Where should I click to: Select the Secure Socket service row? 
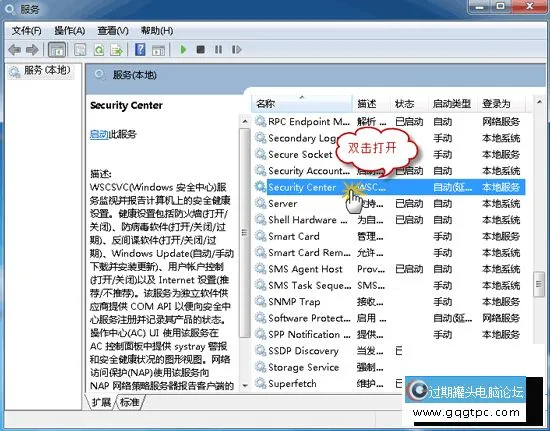tap(389, 155)
